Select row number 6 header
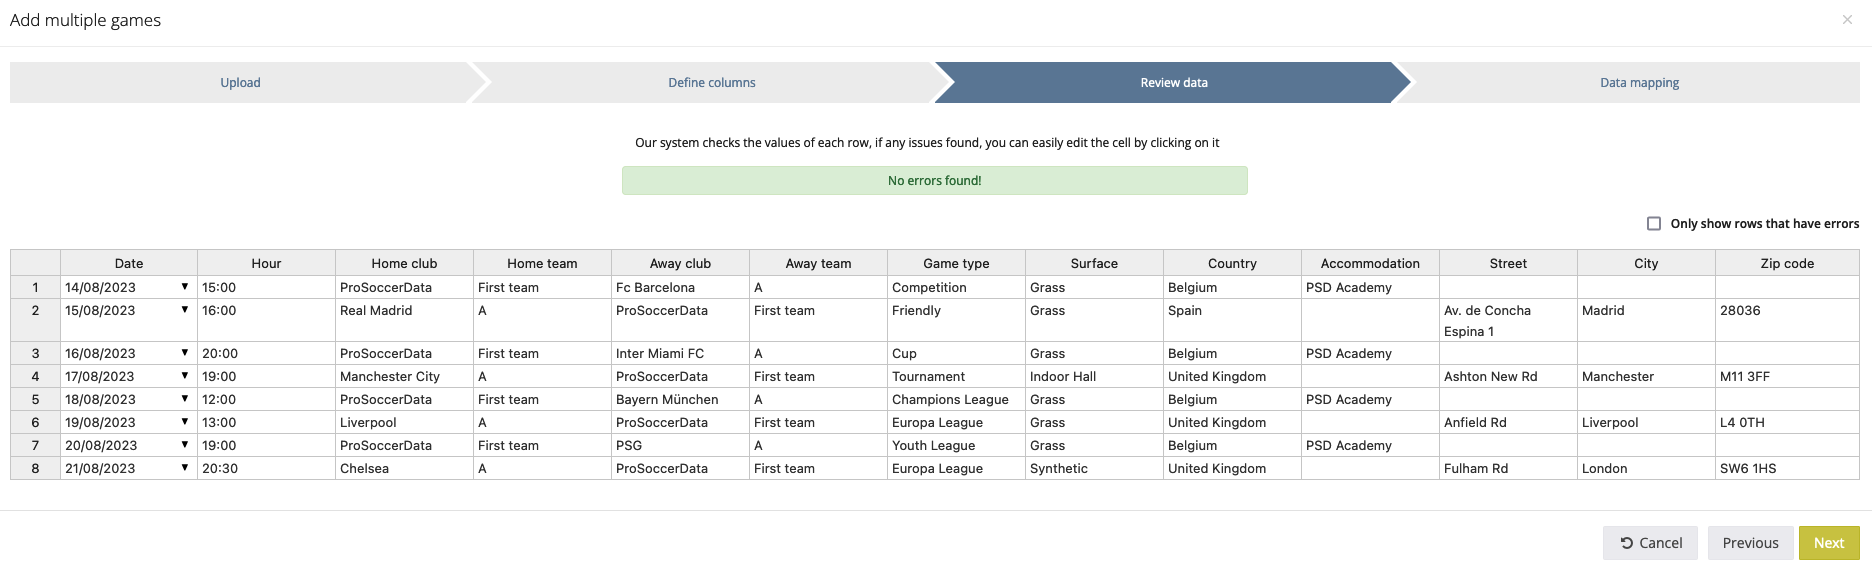This screenshot has width=1872, height=569. coord(36,423)
